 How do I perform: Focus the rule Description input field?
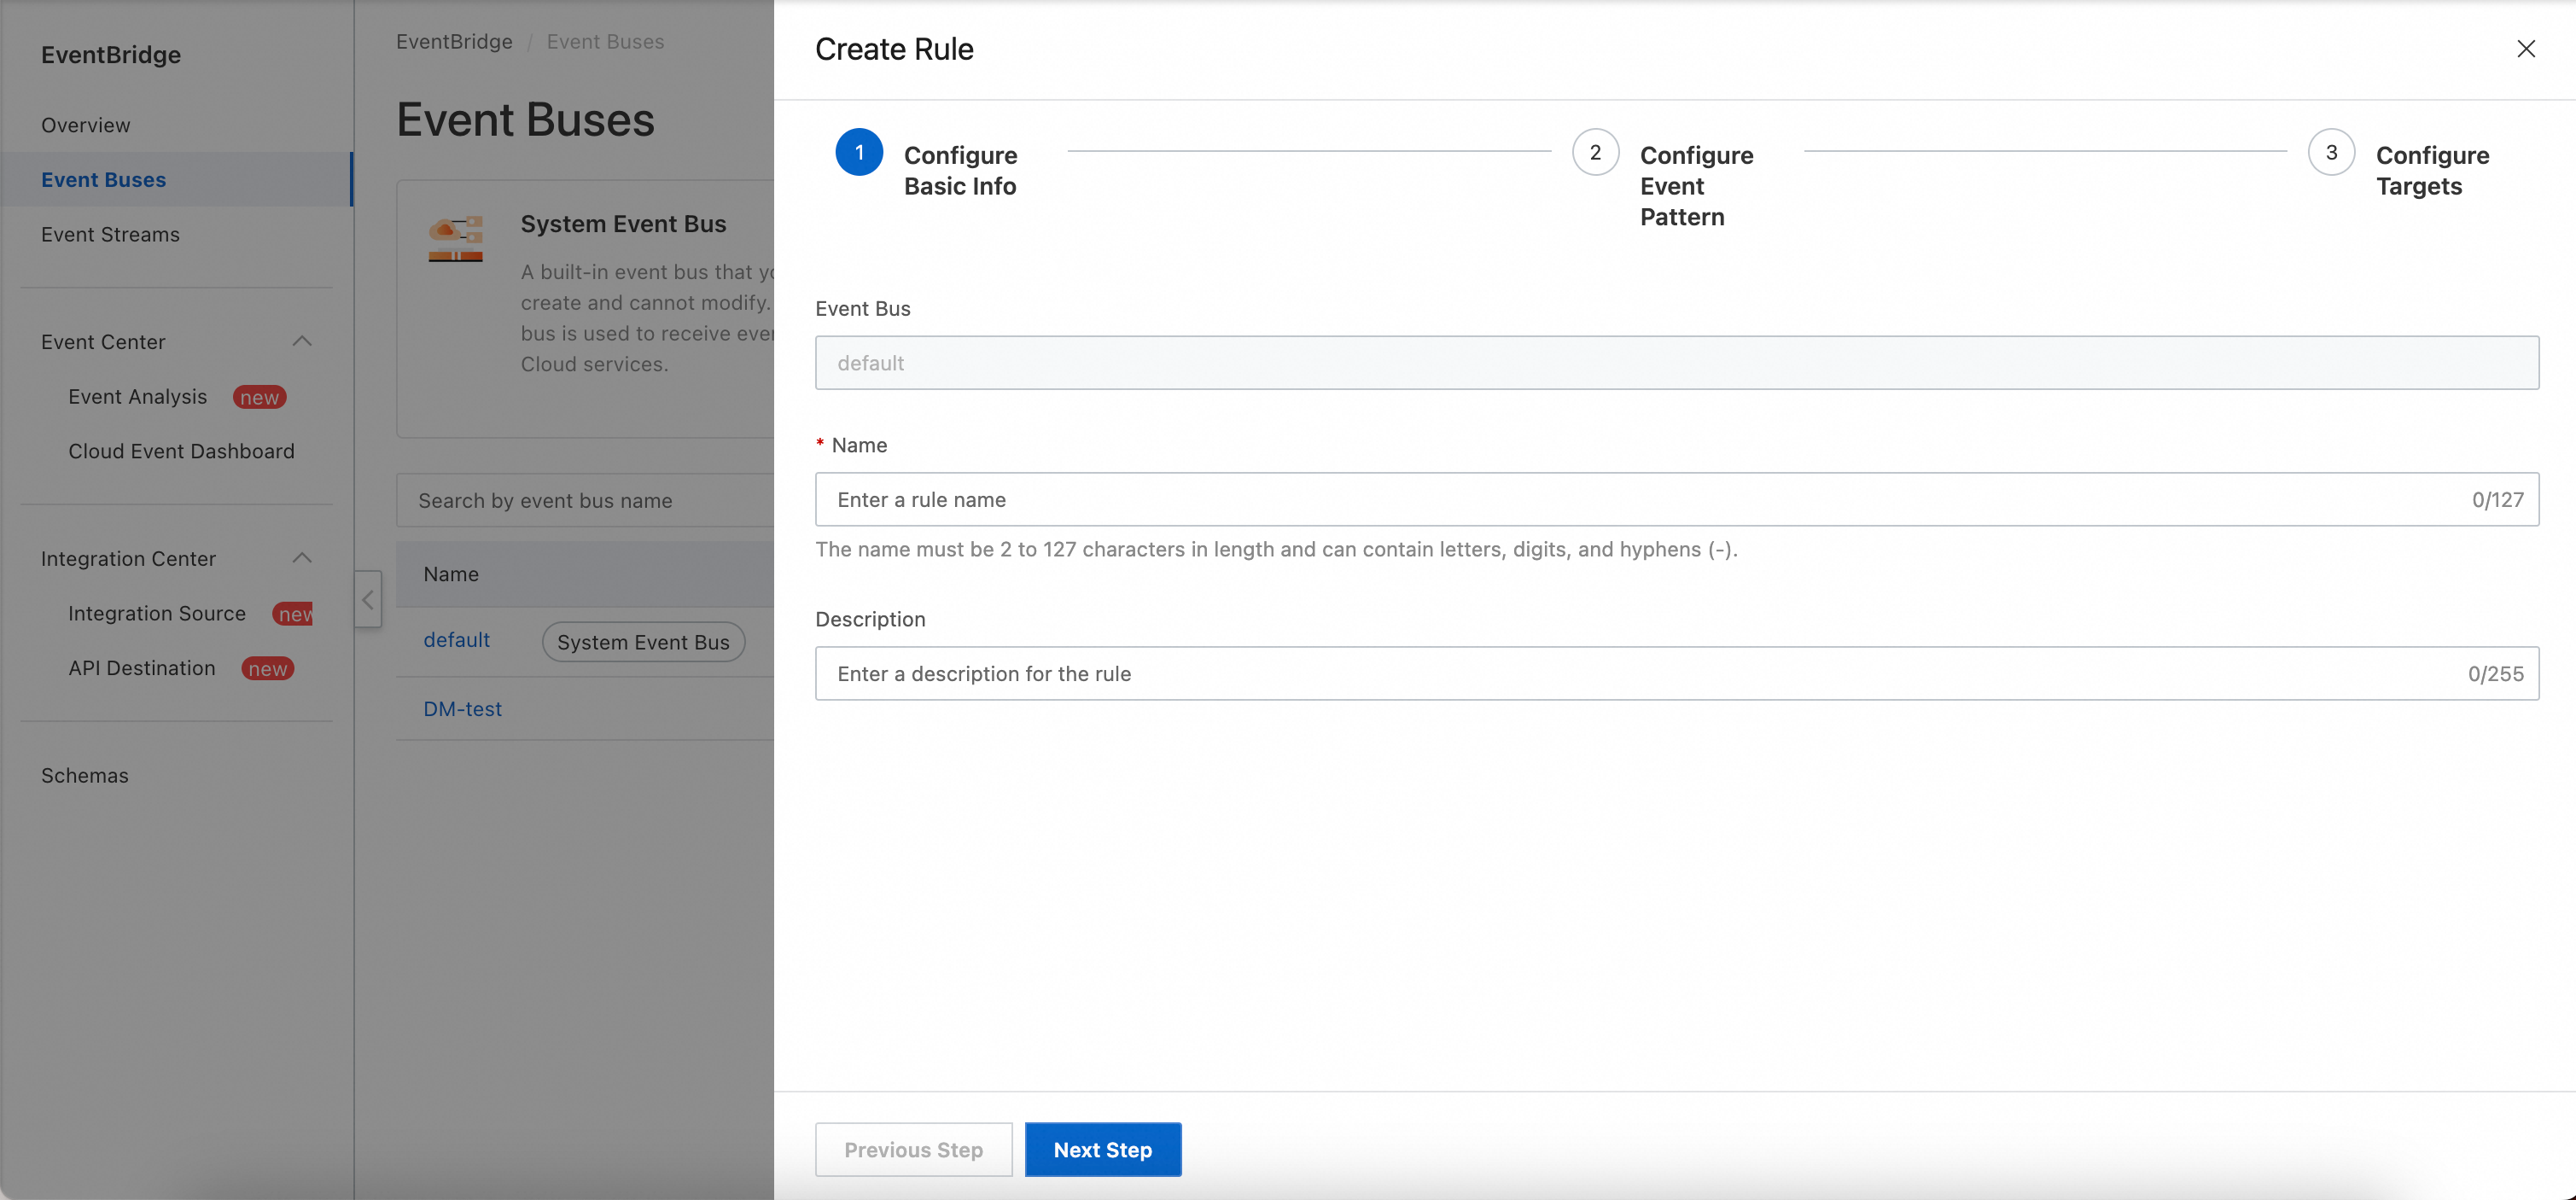(1640, 673)
